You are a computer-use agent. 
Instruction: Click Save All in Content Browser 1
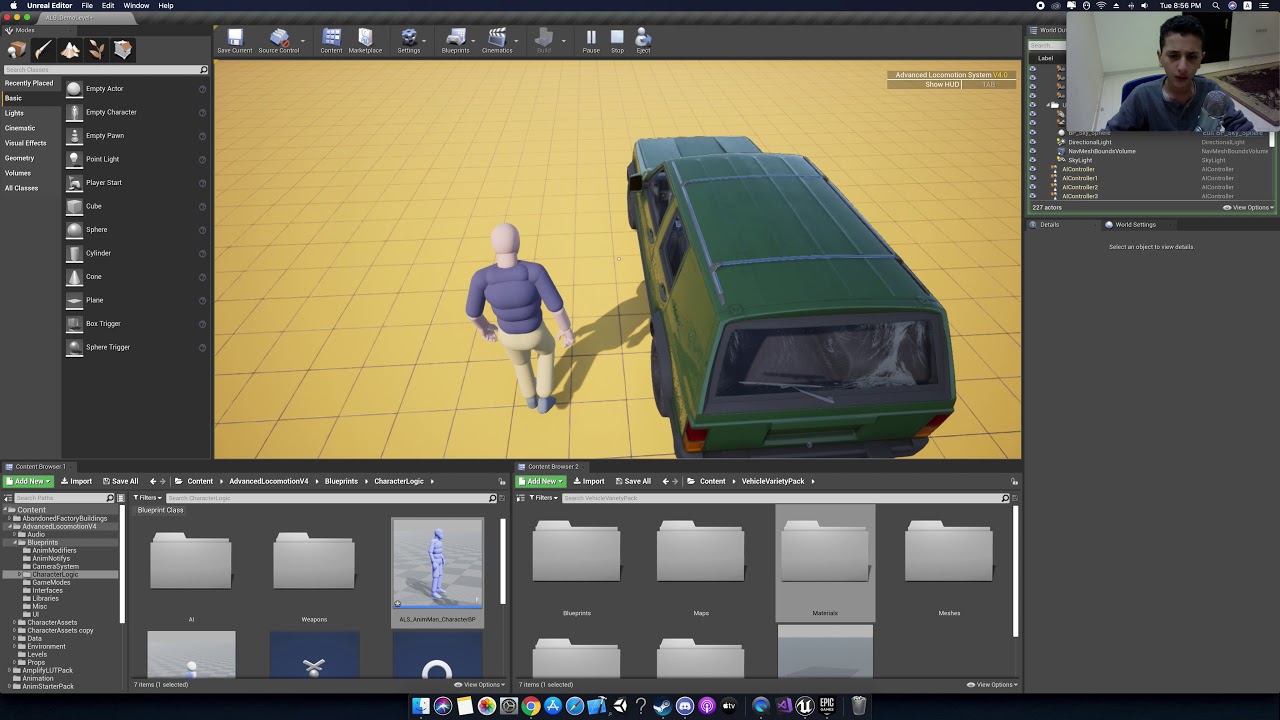pos(120,481)
